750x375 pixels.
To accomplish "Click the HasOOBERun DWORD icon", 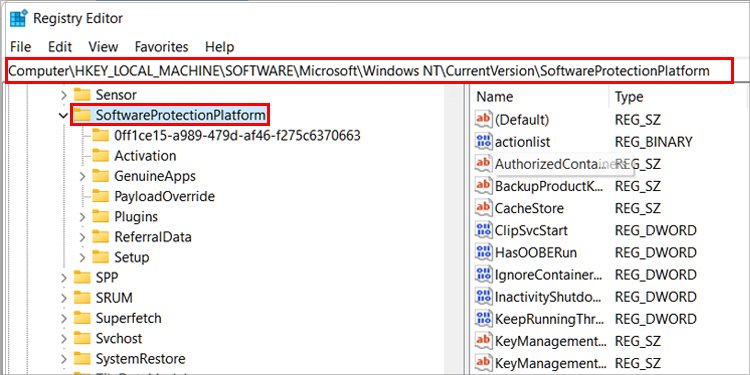I will point(484,252).
